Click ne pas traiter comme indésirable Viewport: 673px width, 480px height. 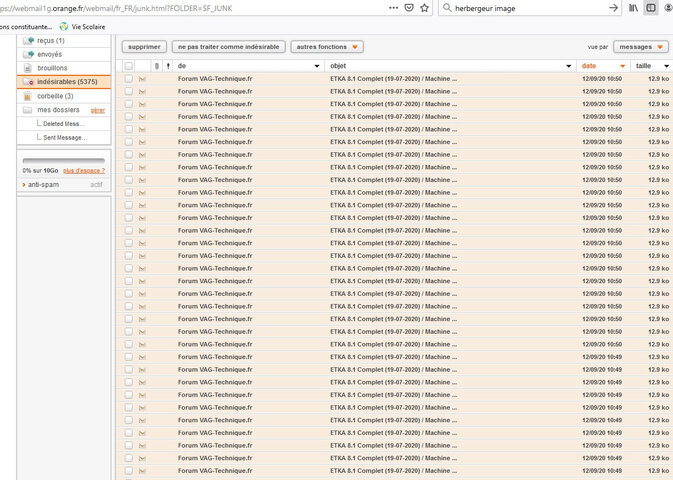coord(229,47)
